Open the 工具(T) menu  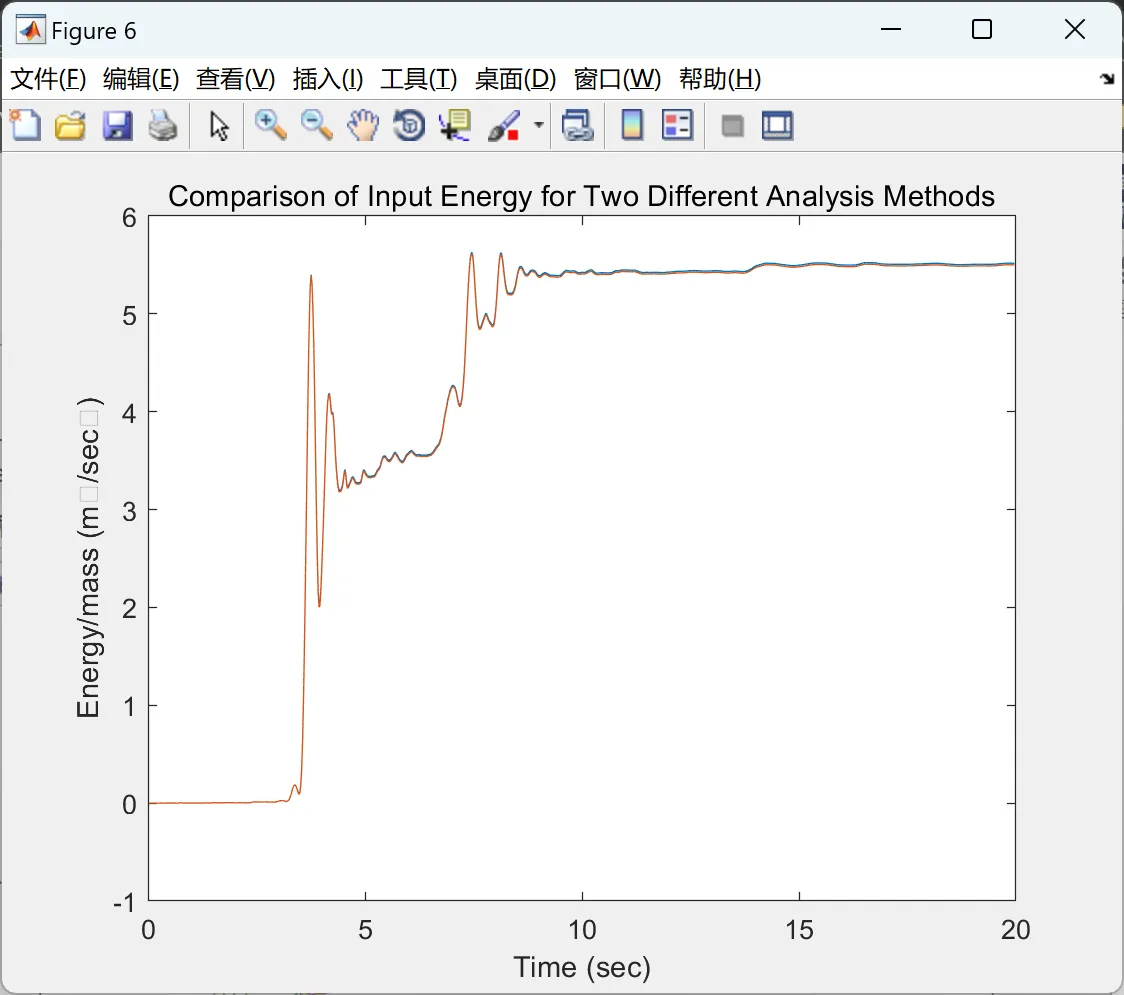(x=419, y=79)
